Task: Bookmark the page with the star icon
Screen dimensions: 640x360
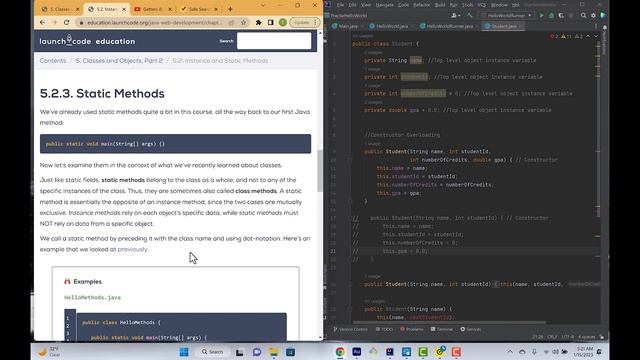Action: [x=244, y=22]
